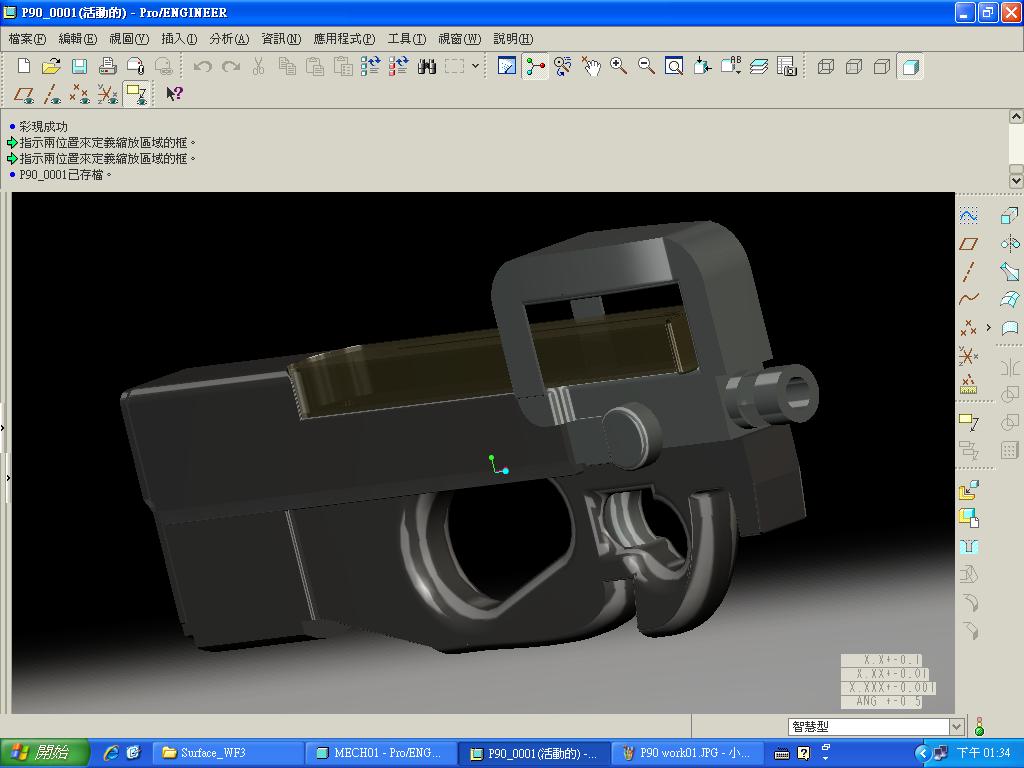1024x768 pixels.
Task: Click the binoculars Find tool
Action: point(426,66)
